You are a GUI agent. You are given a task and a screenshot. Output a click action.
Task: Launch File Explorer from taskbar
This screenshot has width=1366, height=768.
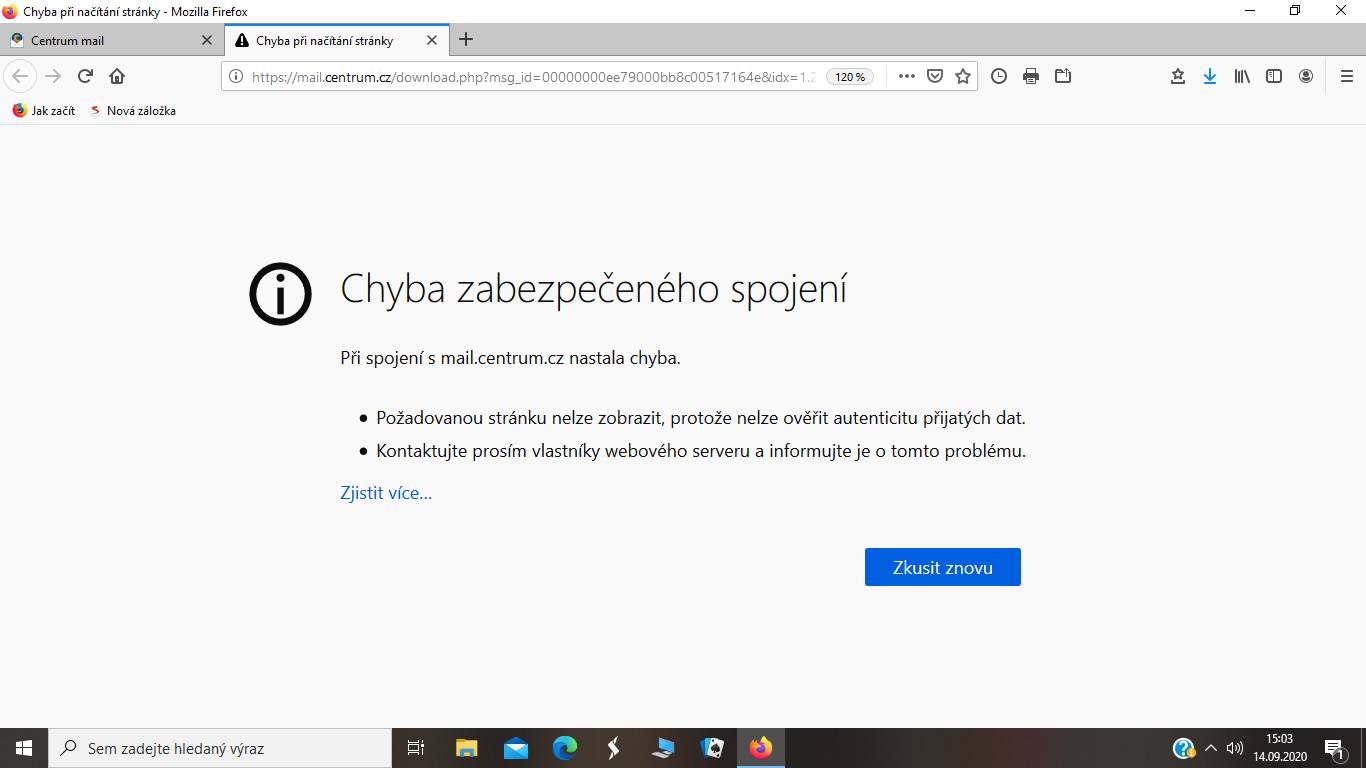pyautogui.click(x=466, y=748)
